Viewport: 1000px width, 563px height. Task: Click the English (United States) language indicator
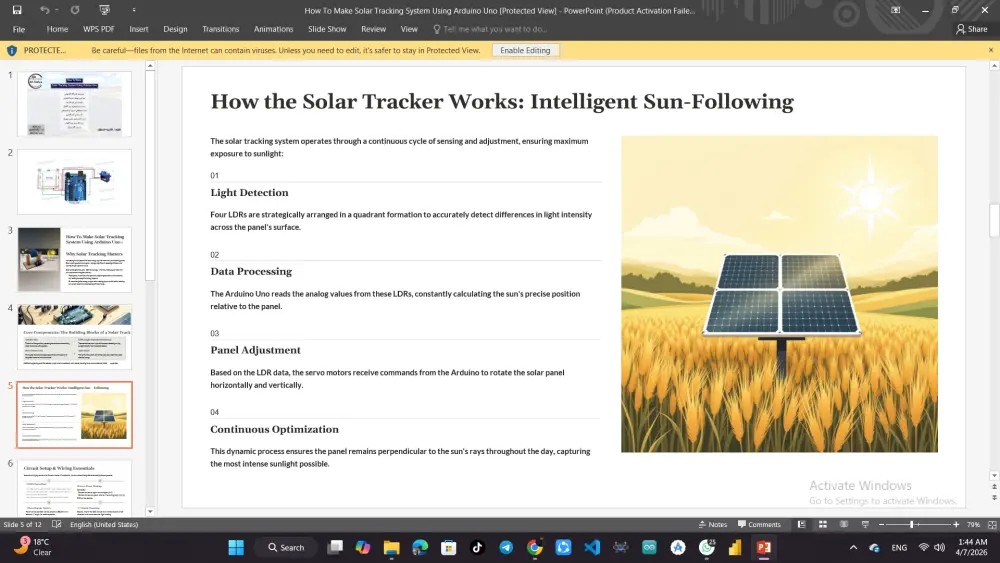[104, 525]
